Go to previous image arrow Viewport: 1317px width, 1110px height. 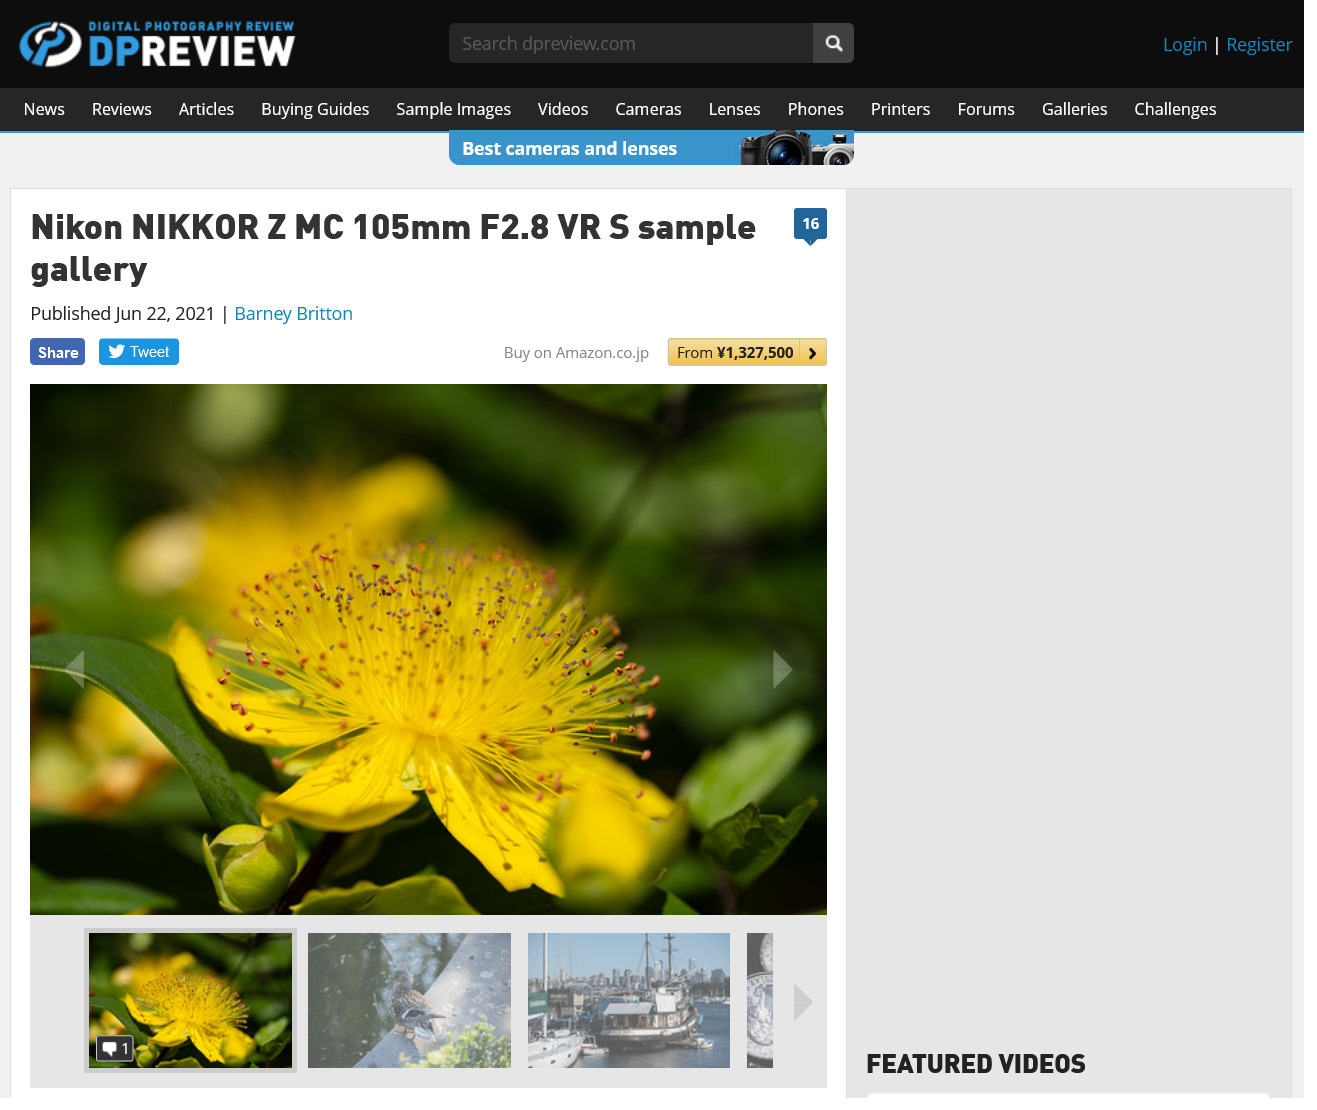point(74,669)
